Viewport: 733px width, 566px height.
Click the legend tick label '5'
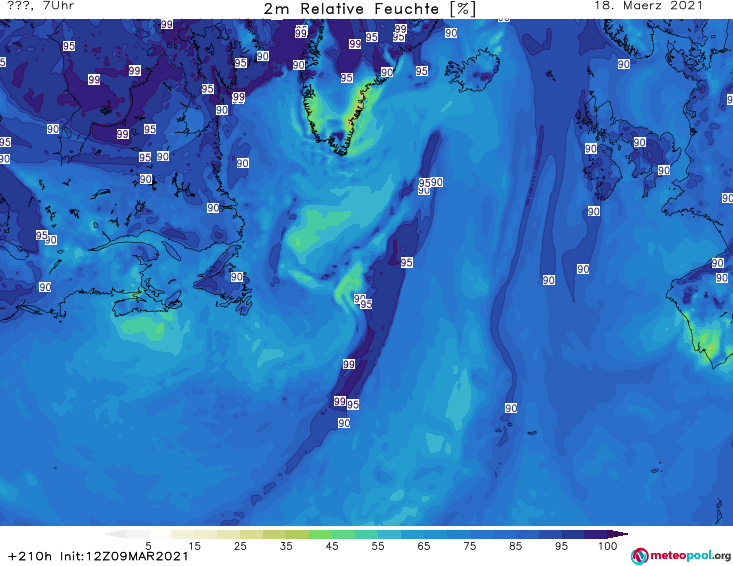click(148, 546)
